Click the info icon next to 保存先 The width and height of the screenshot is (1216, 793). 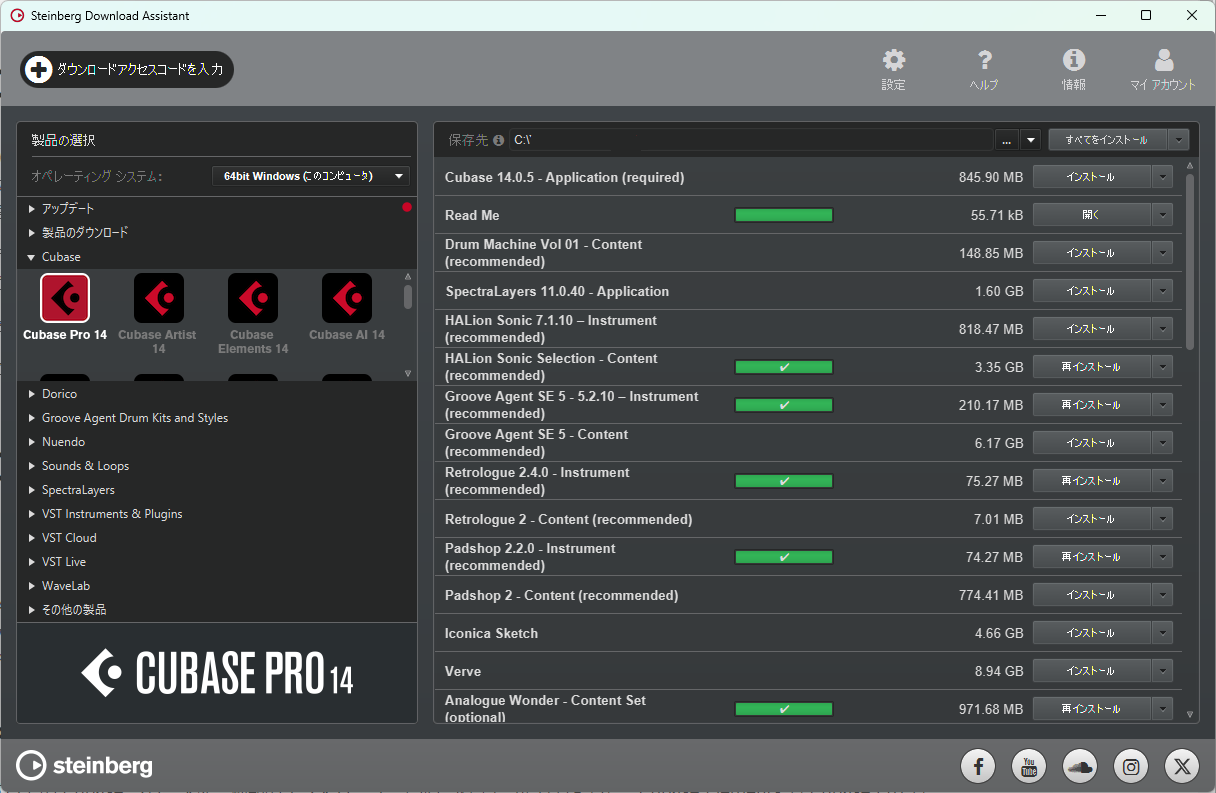click(x=498, y=140)
